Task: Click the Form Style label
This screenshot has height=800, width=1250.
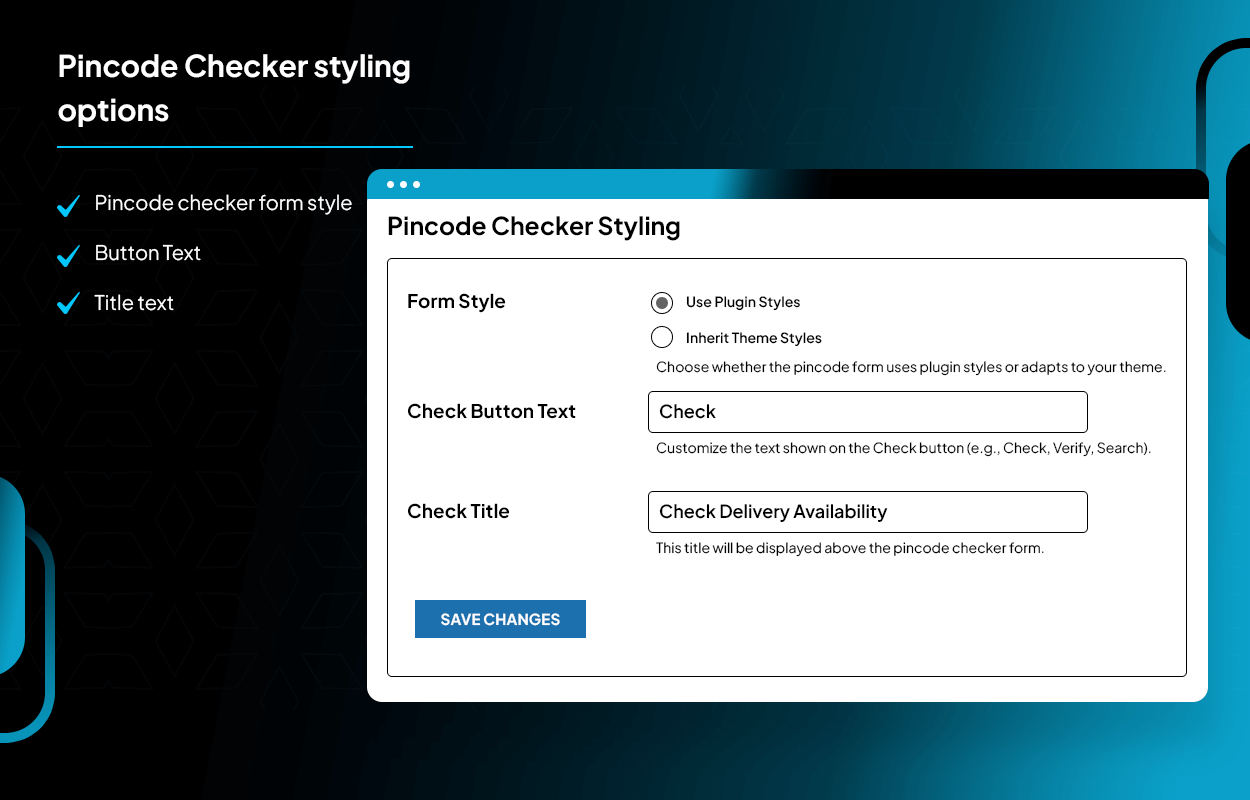Action: click(x=456, y=302)
